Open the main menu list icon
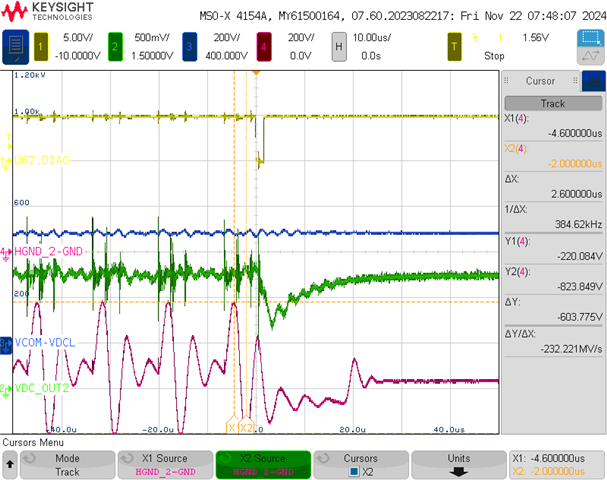 click(x=15, y=46)
